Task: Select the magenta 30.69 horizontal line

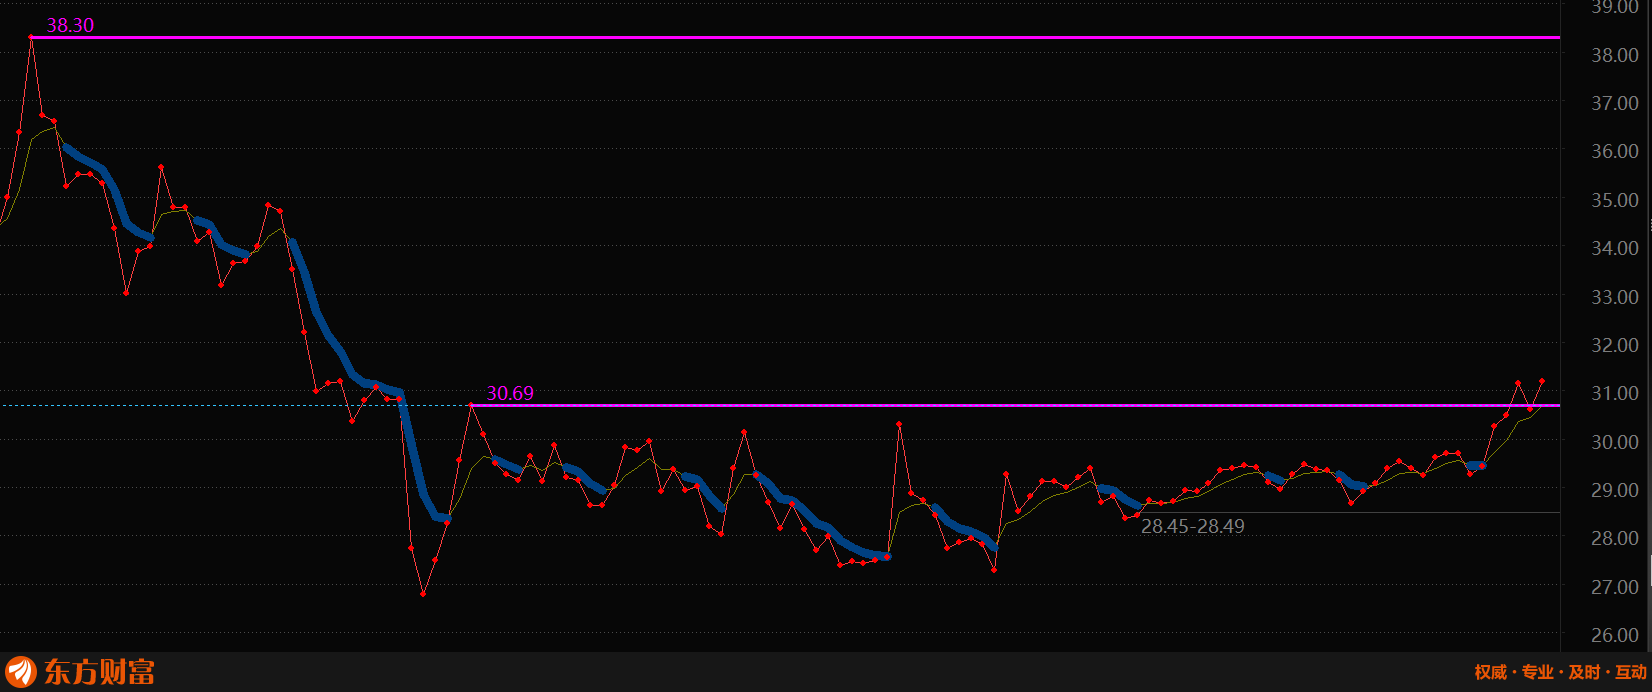Action: [1015, 405]
